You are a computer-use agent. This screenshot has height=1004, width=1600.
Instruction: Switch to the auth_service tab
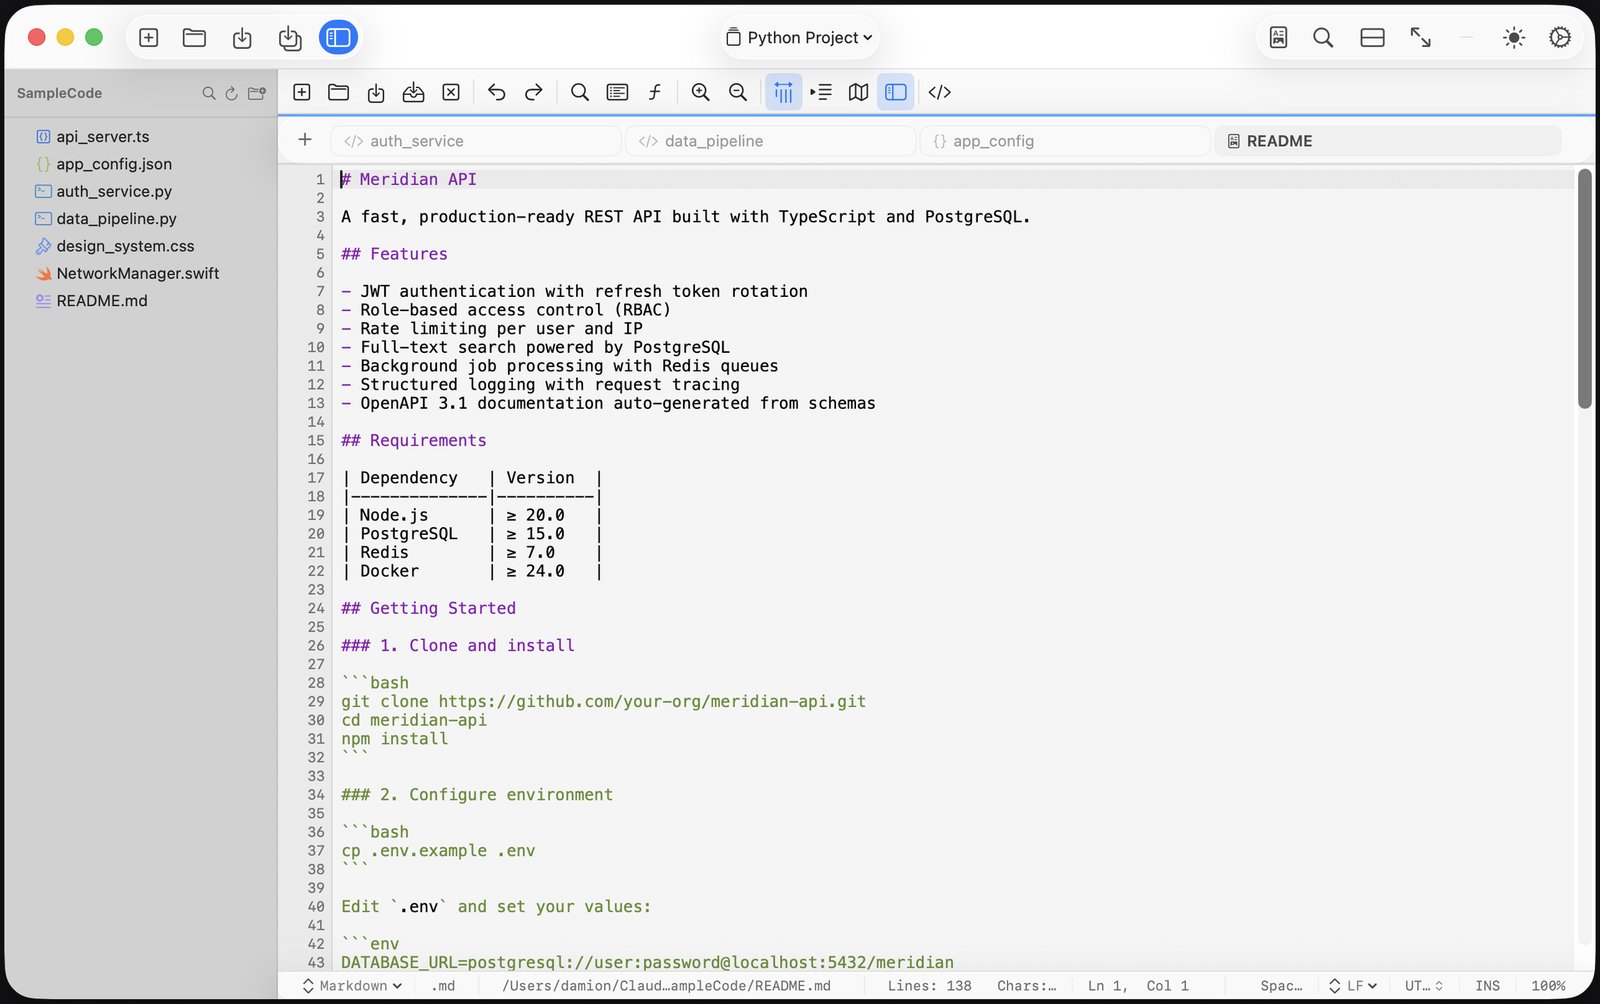click(x=476, y=141)
